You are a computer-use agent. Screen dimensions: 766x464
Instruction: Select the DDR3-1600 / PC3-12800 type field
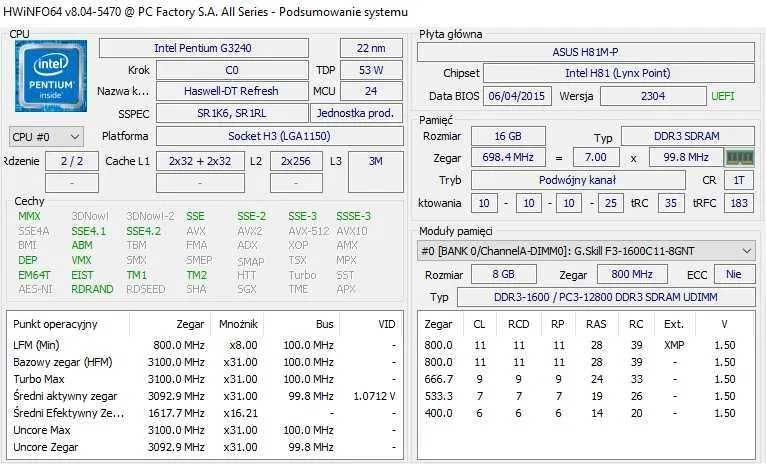(606, 297)
